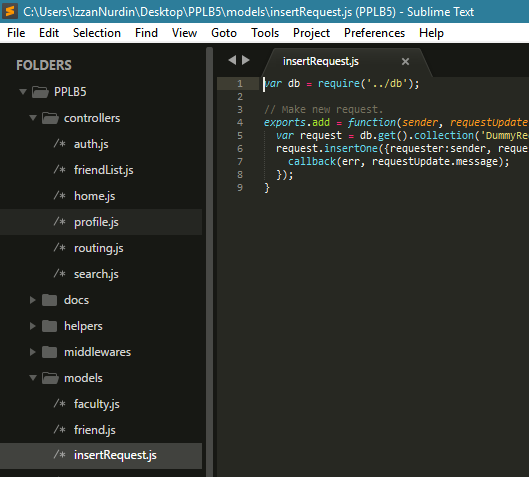Open friendList.js from the sidebar
Screen dimensions: 529x477
click(x=104, y=170)
